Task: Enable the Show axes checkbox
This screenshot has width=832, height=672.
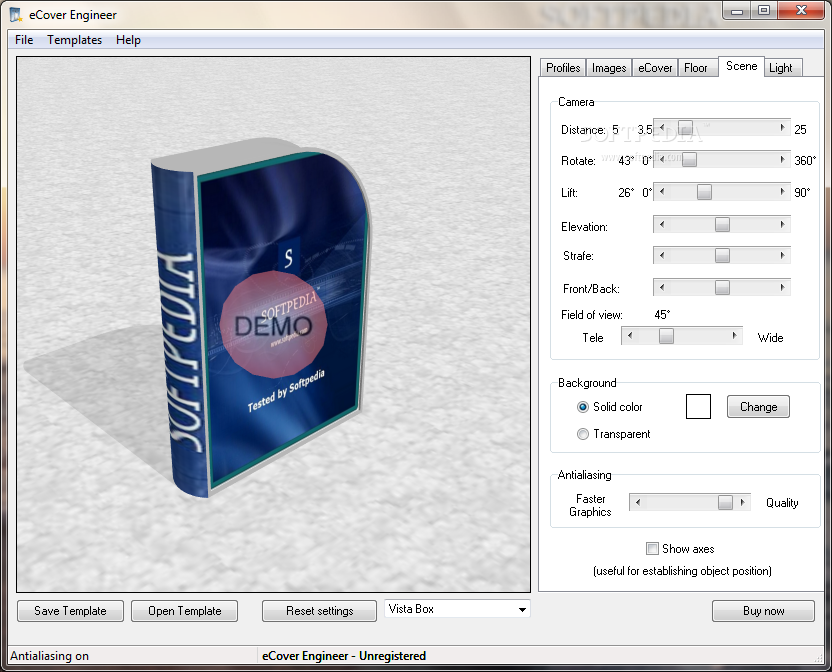Action: (652, 548)
